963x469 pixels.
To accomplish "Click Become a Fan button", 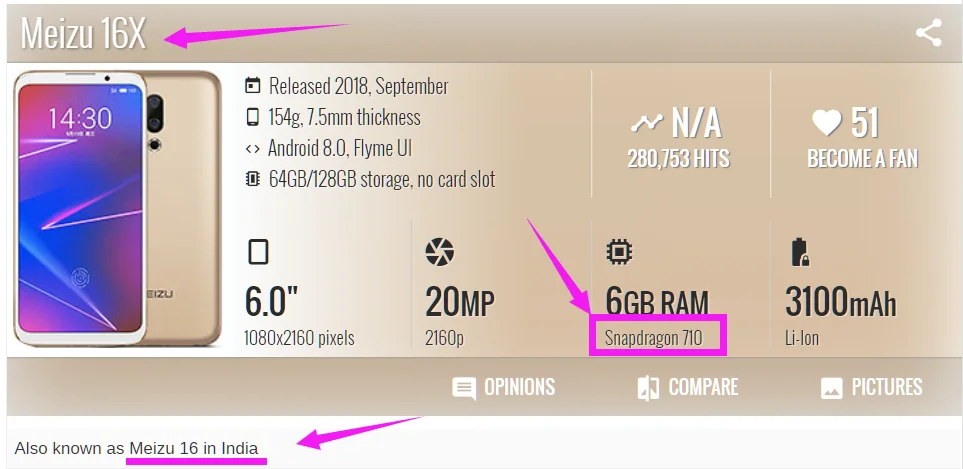I will pos(862,159).
